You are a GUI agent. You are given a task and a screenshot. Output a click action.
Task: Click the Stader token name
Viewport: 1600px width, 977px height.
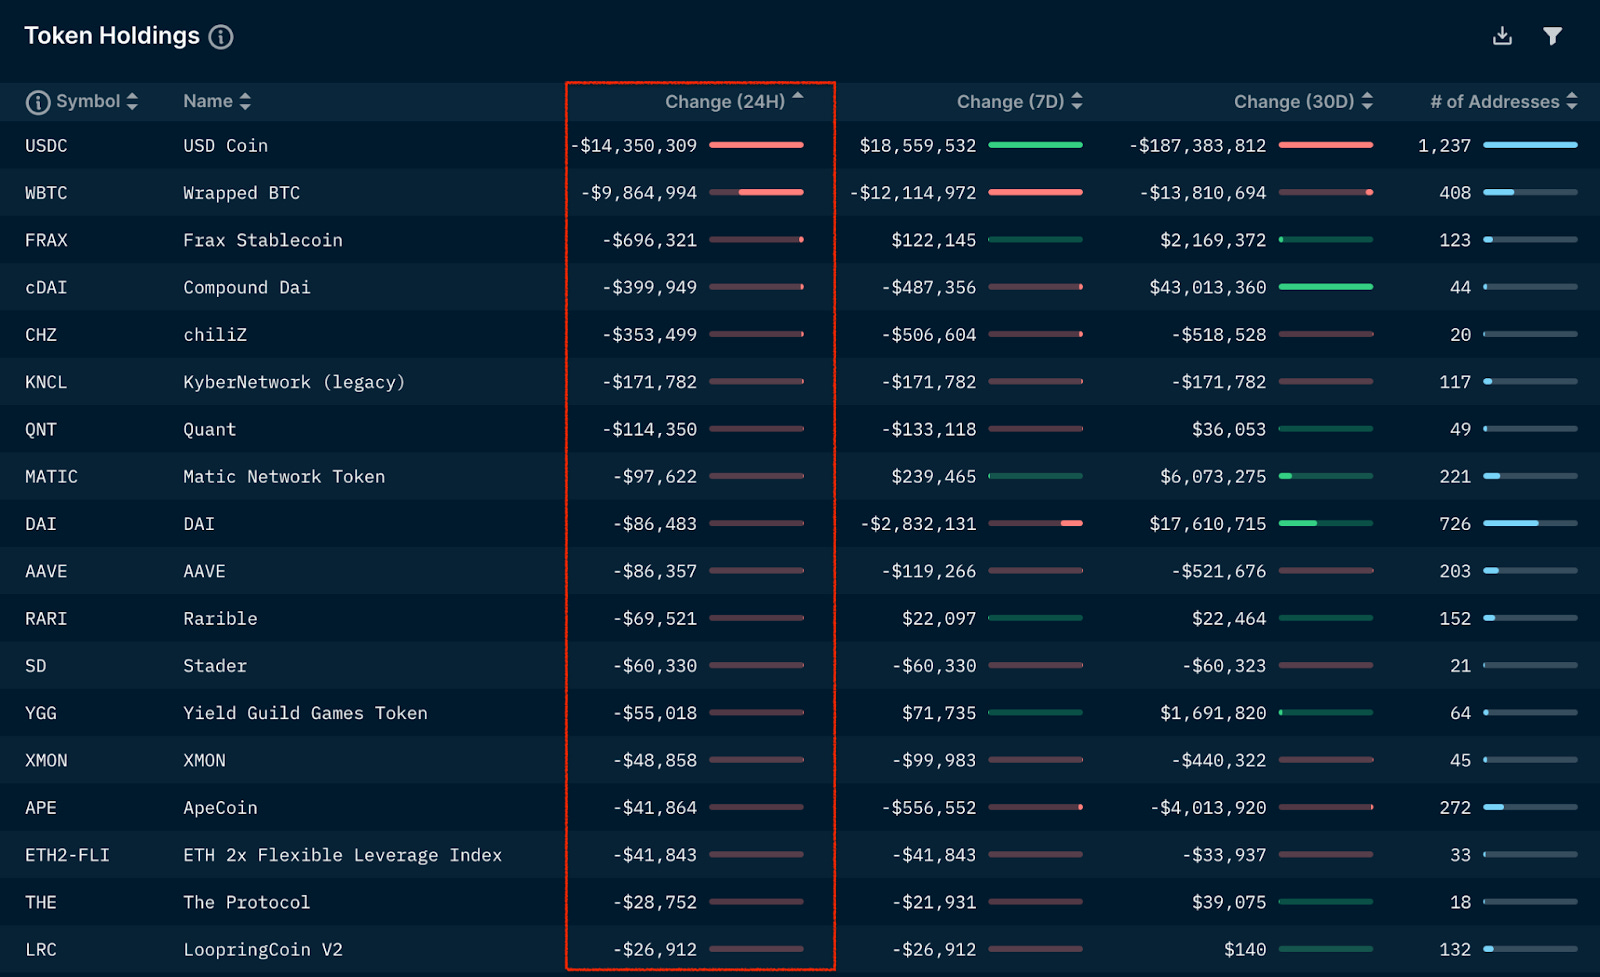coord(215,666)
